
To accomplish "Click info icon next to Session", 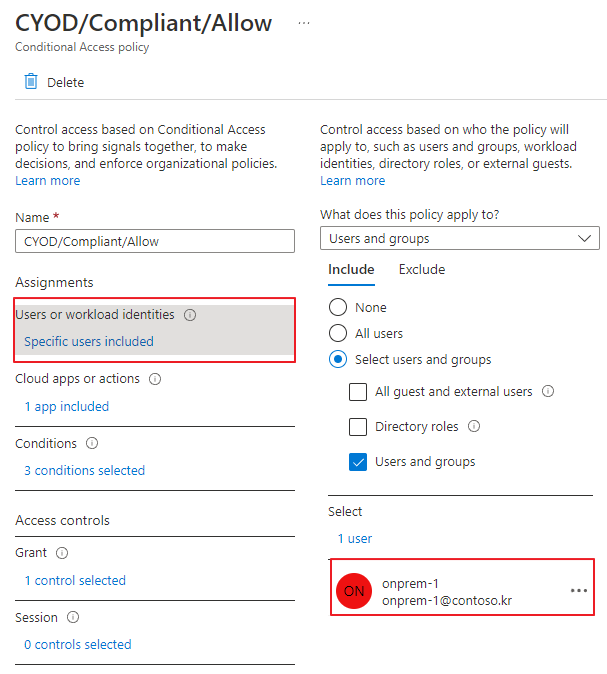I will click(x=73, y=617).
